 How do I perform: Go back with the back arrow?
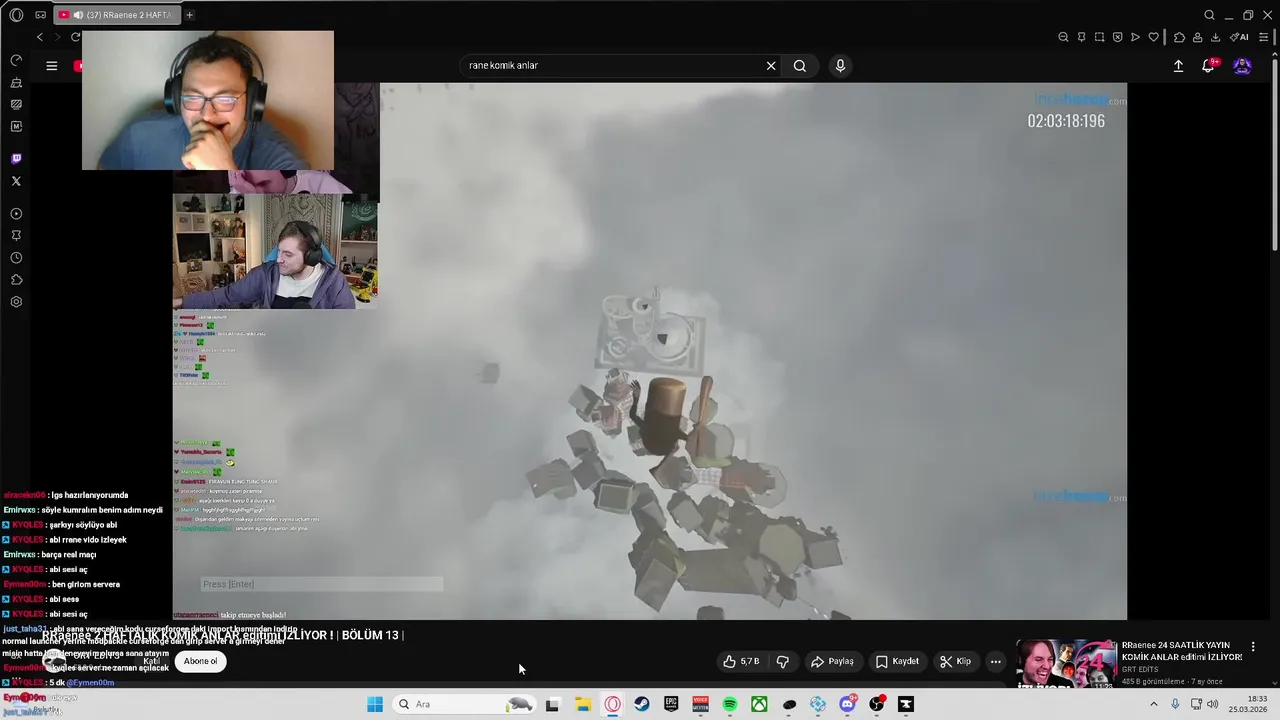(40, 37)
